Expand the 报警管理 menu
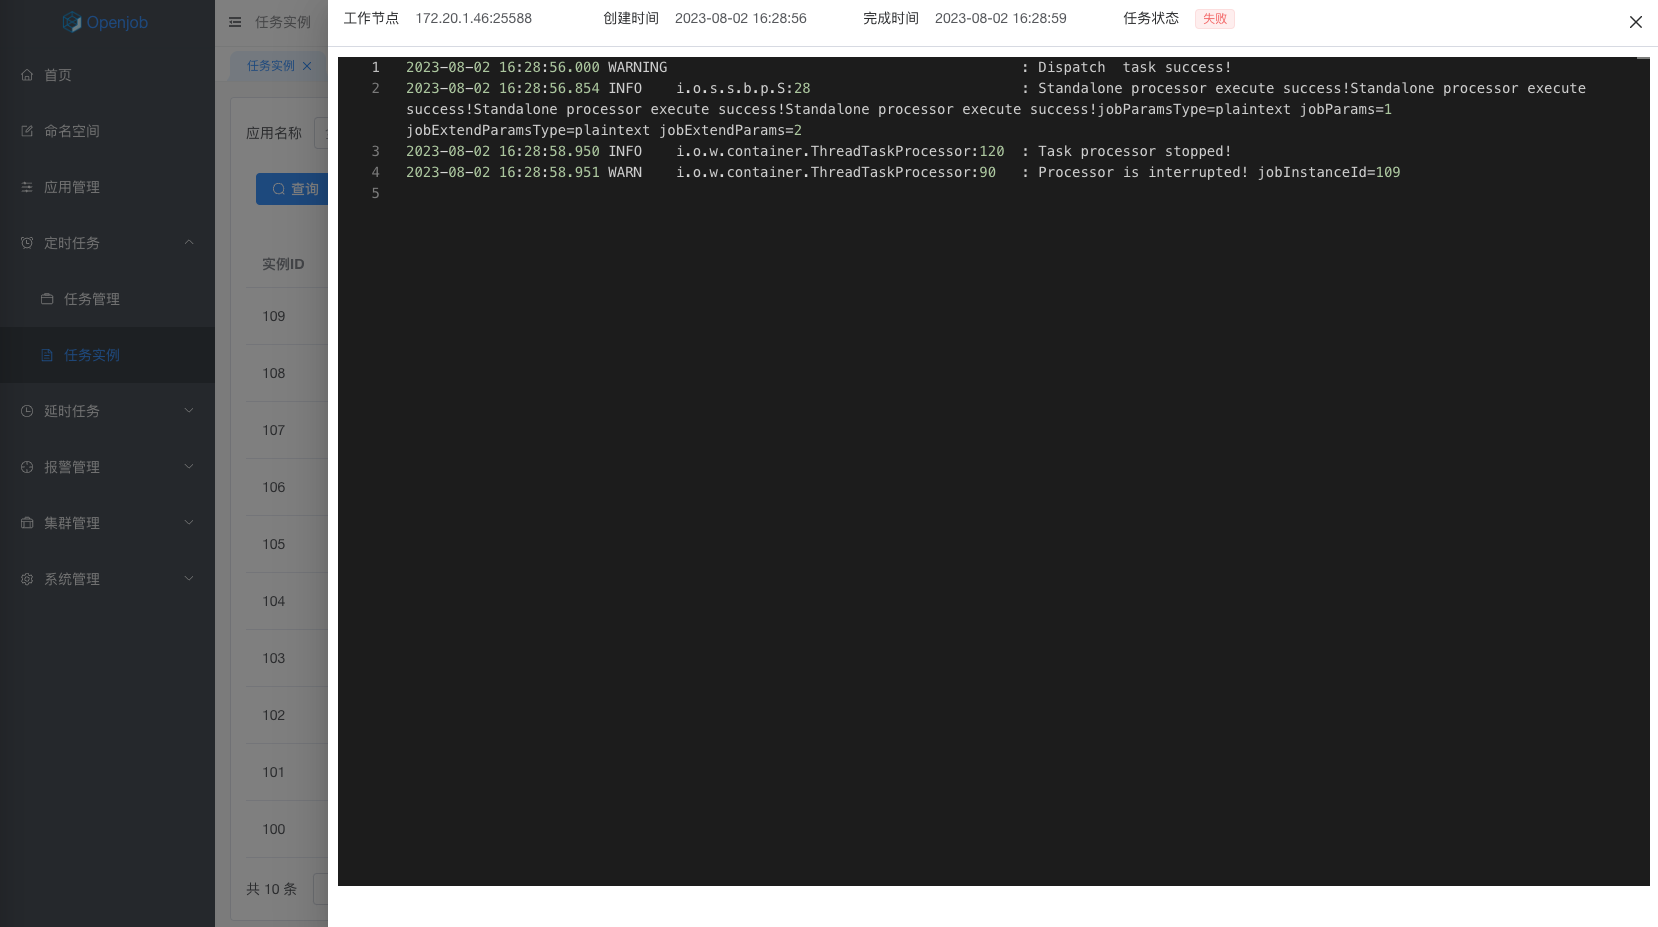This screenshot has height=927, width=1658. coord(107,467)
